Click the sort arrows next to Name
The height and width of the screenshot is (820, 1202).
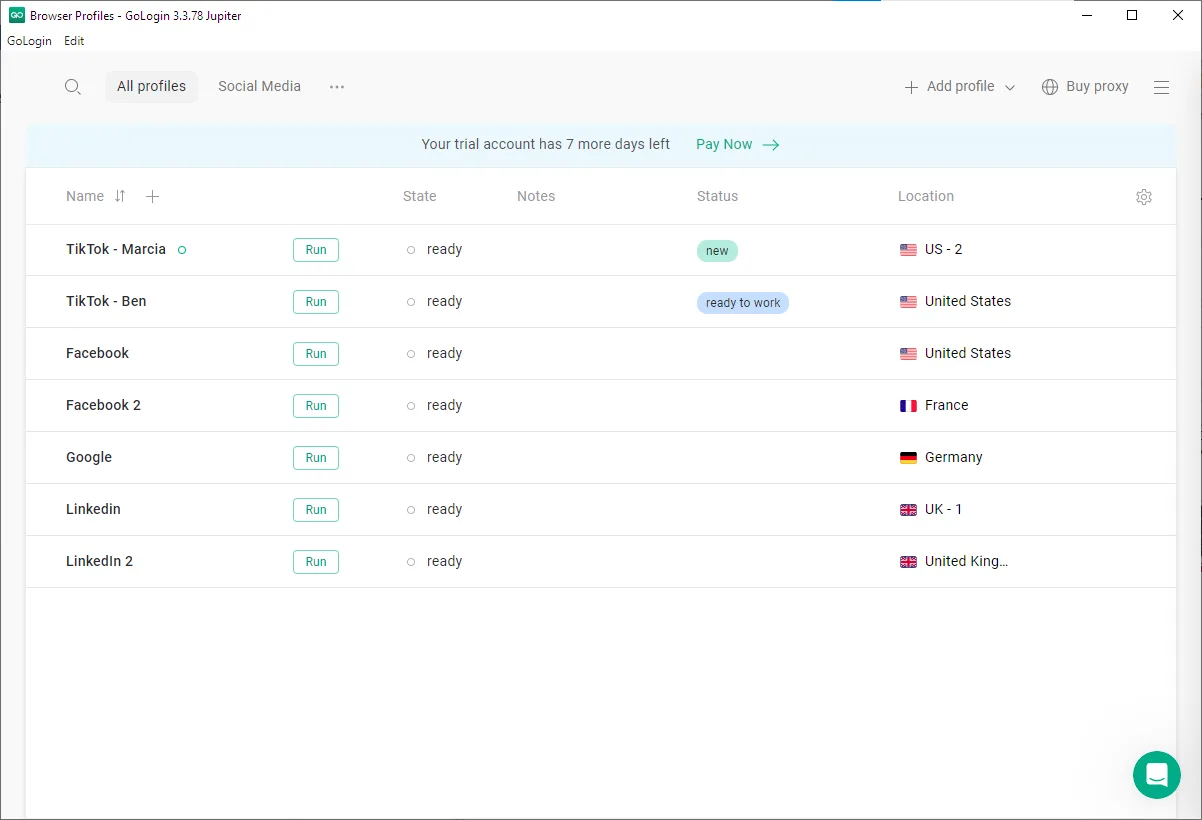tap(120, 196)
